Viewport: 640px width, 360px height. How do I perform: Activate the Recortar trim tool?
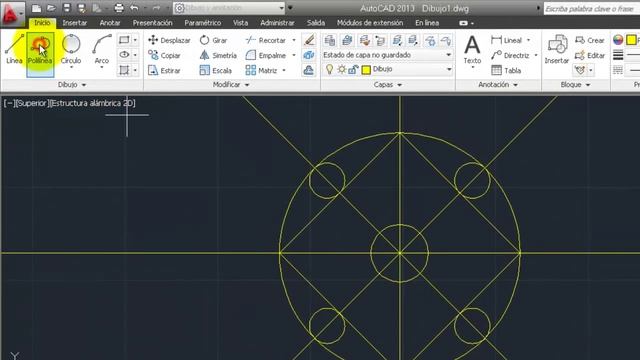coord(266,40)
